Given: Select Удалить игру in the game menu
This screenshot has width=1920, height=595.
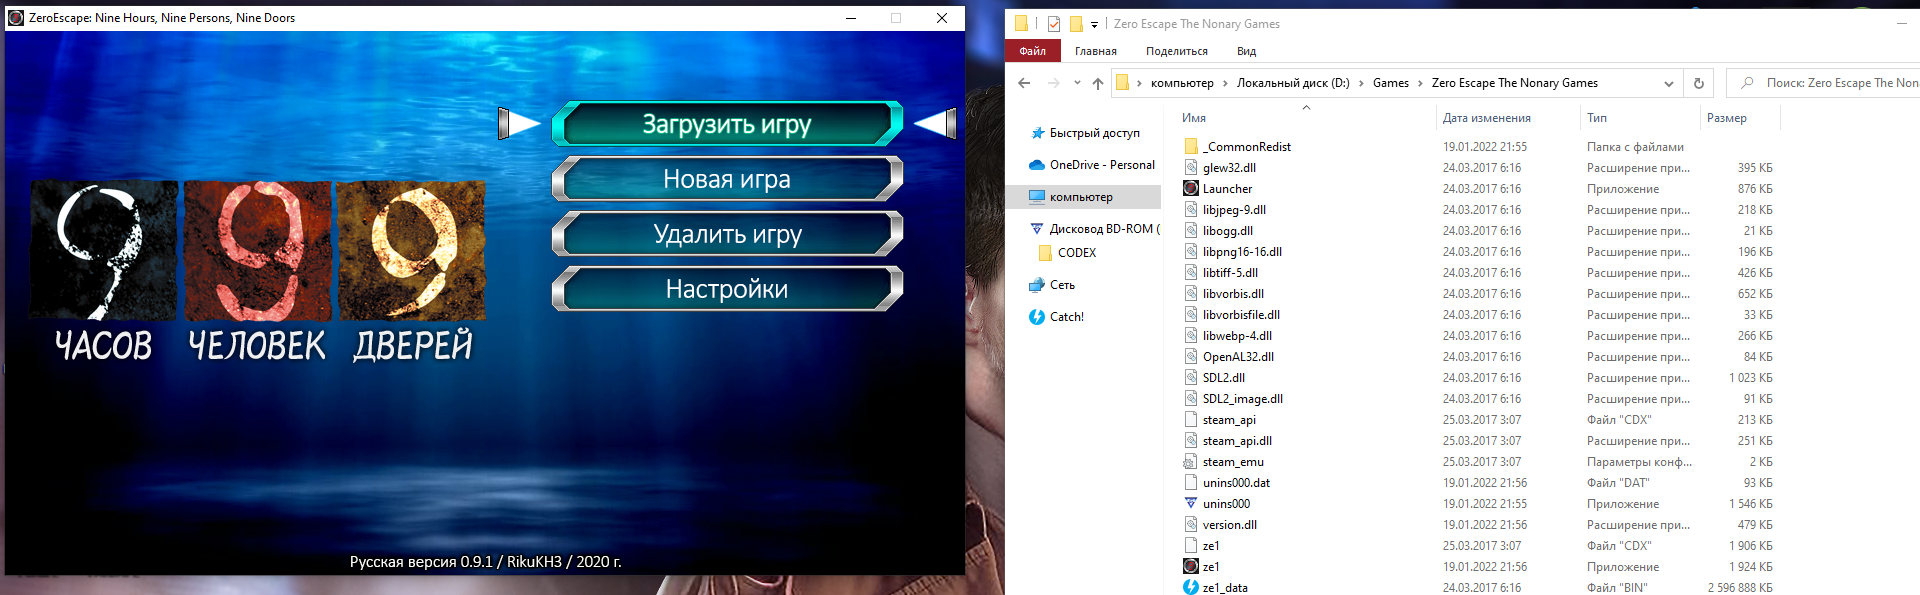Looking at the screenshot, I should pyautogui.click(x=727, y=234).
